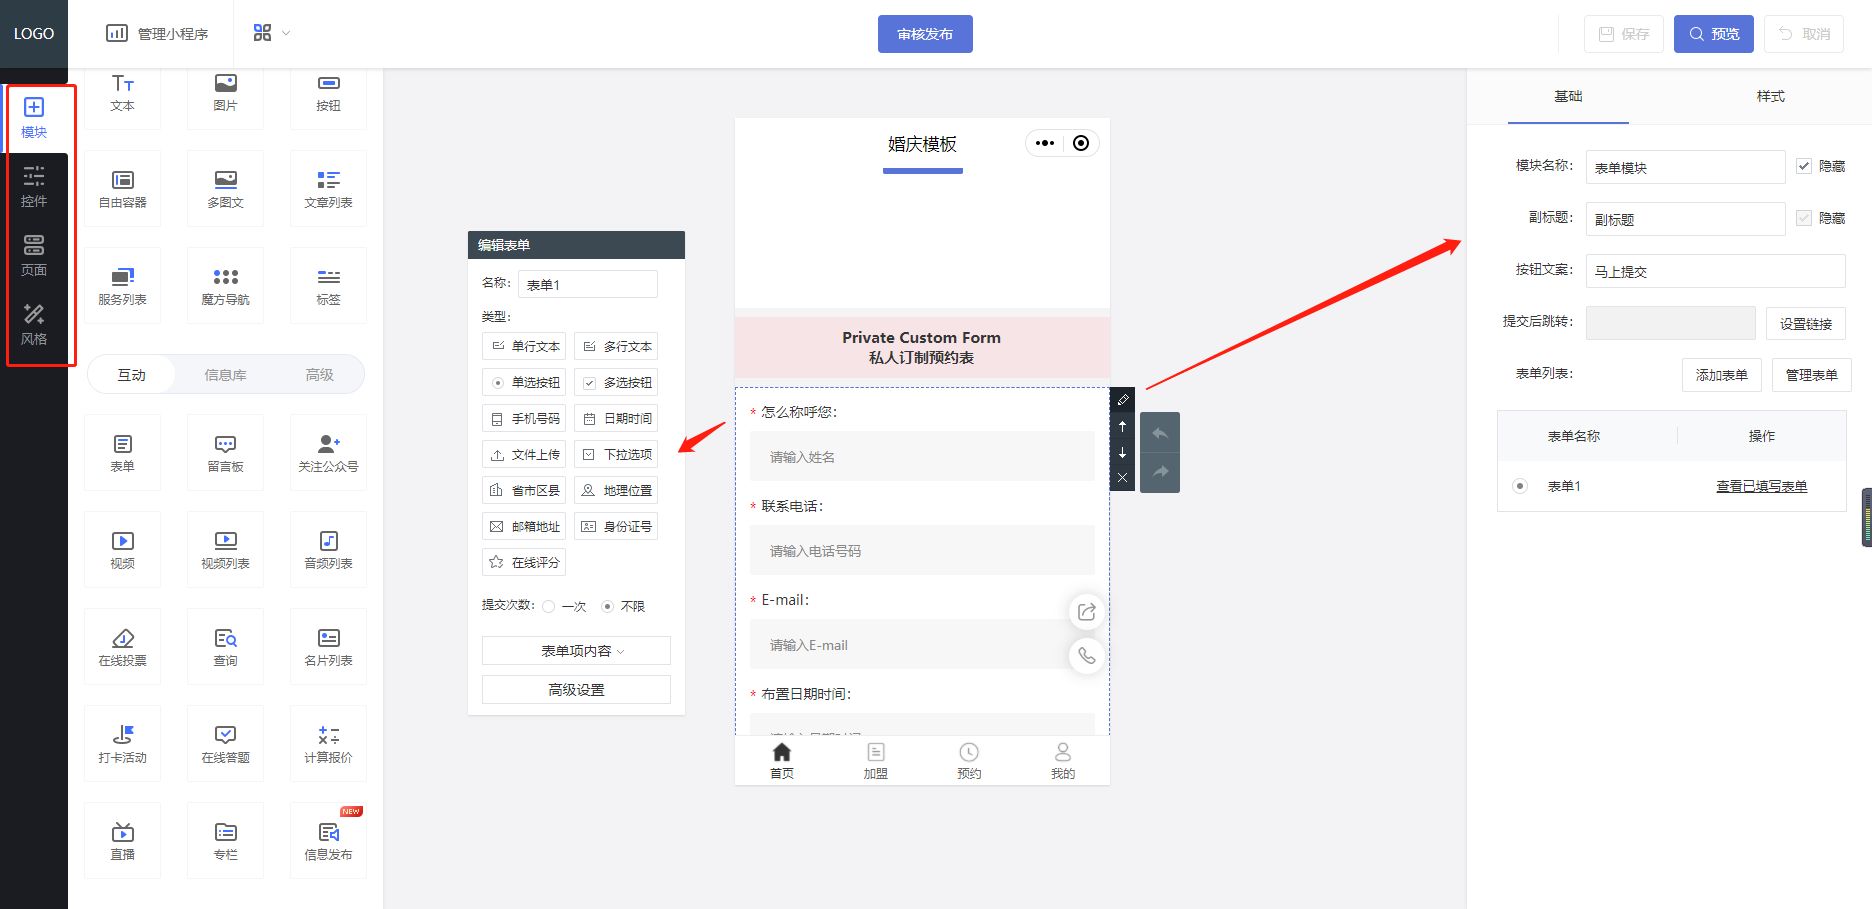Click the form 名称 field showing 表单1
The image size is (1872, 909).
tap(588, 284)
